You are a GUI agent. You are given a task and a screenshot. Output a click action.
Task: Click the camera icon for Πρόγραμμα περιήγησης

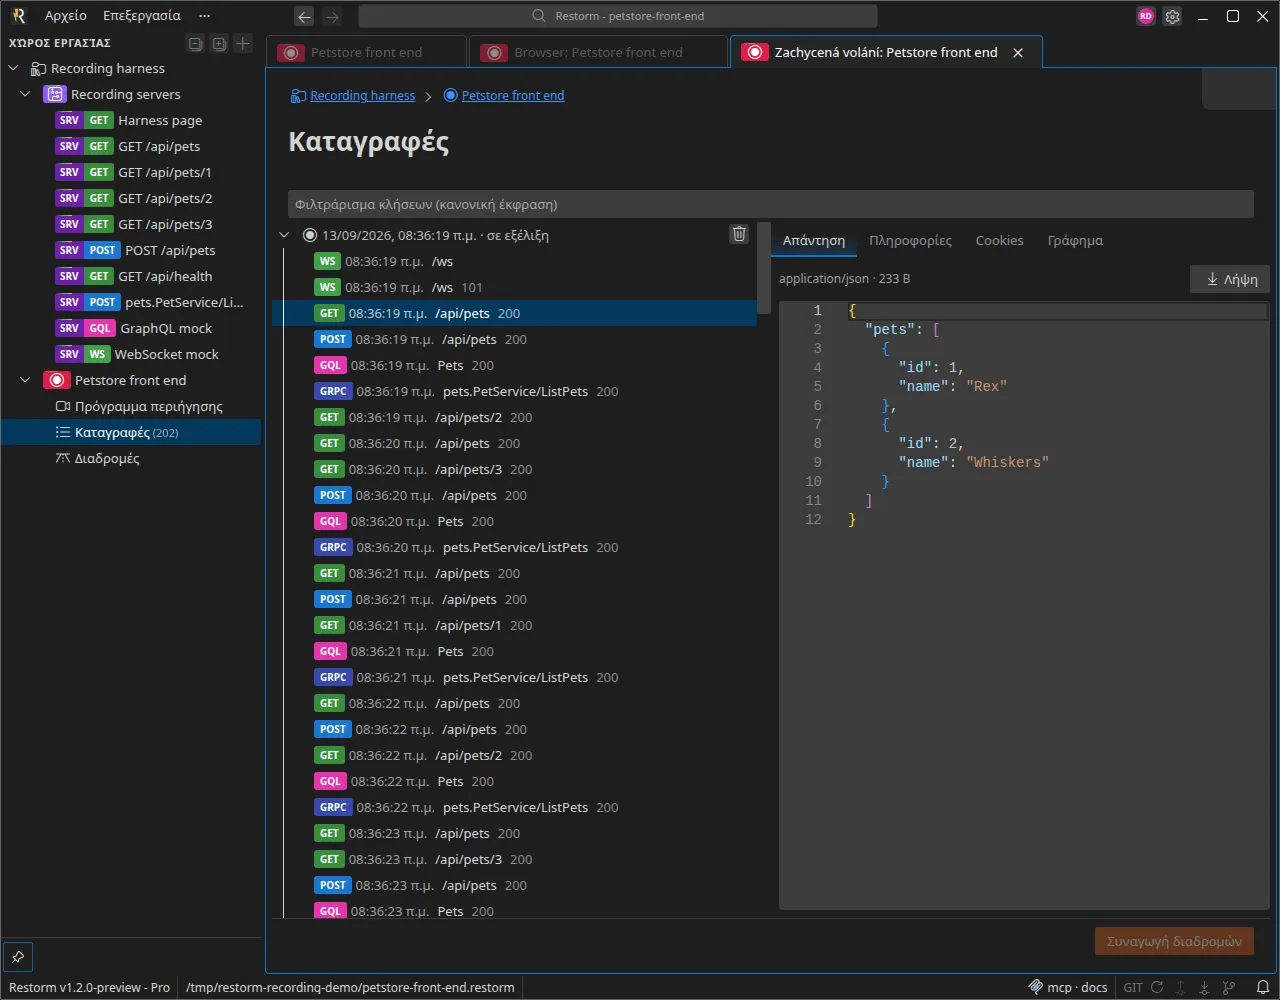point(63,407)
